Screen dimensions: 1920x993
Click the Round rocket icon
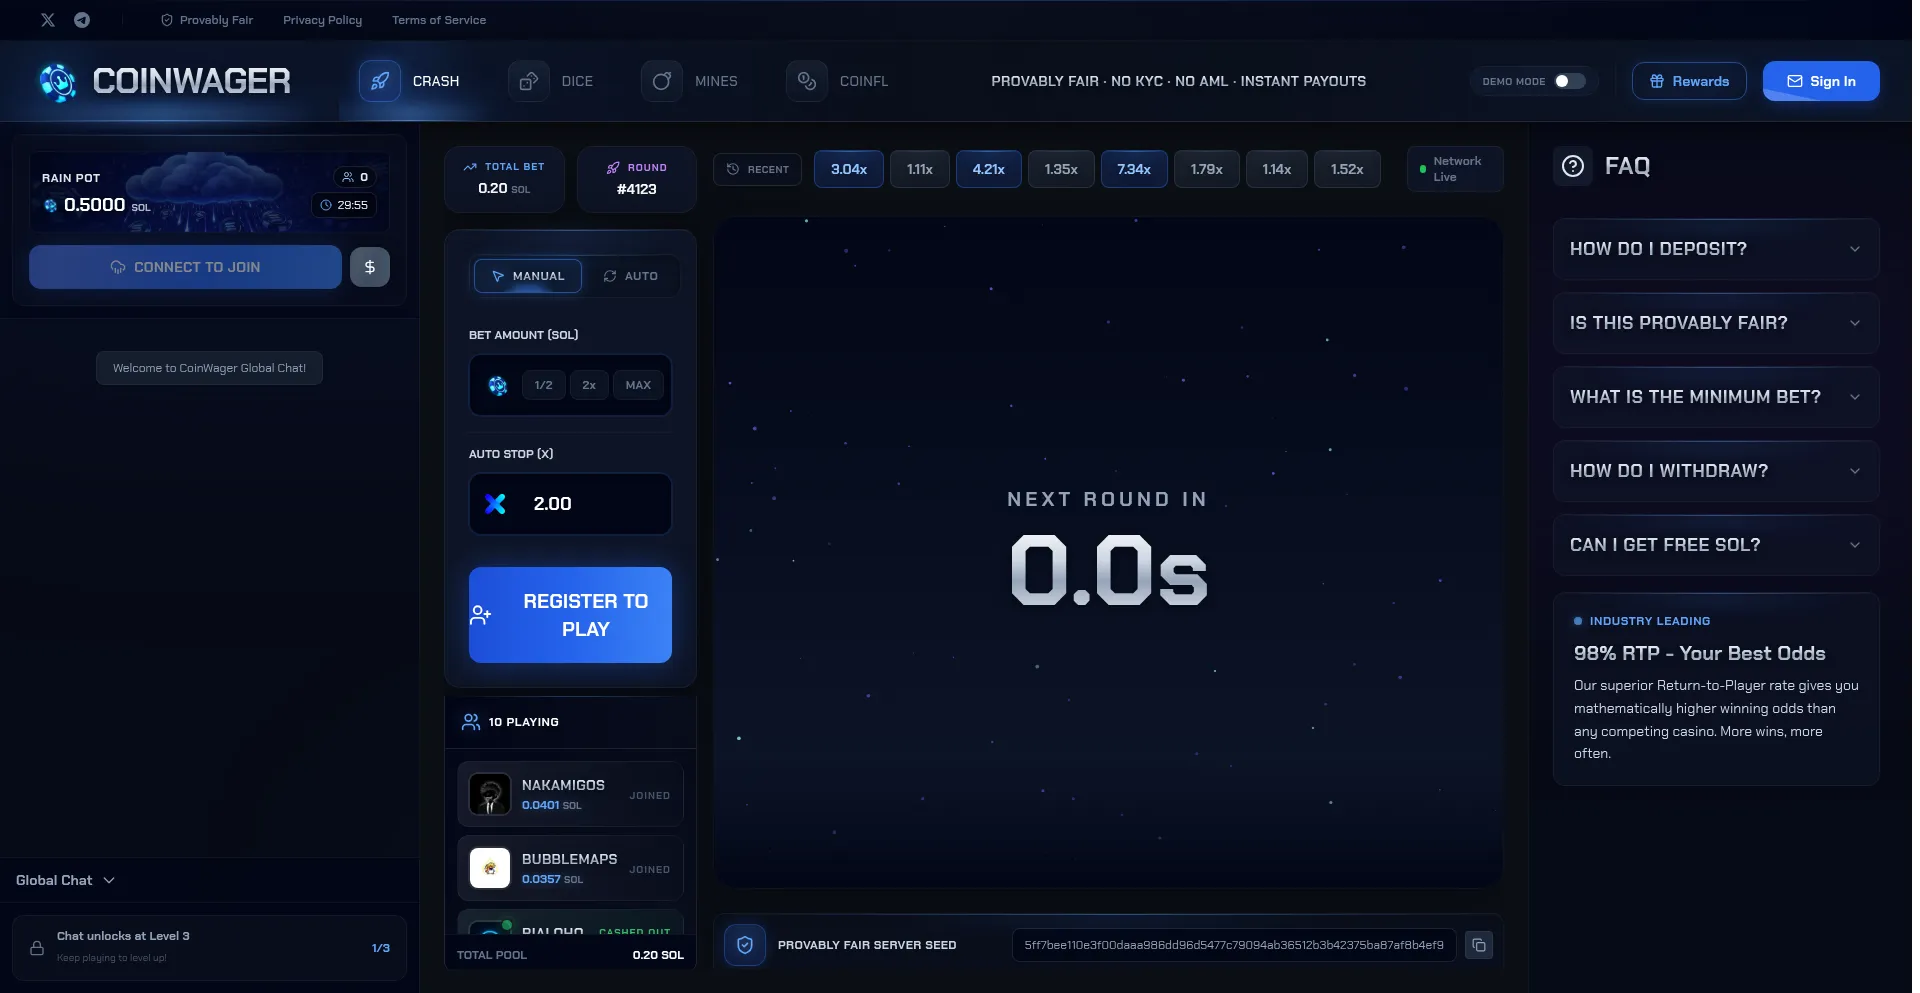click(613, 168)
